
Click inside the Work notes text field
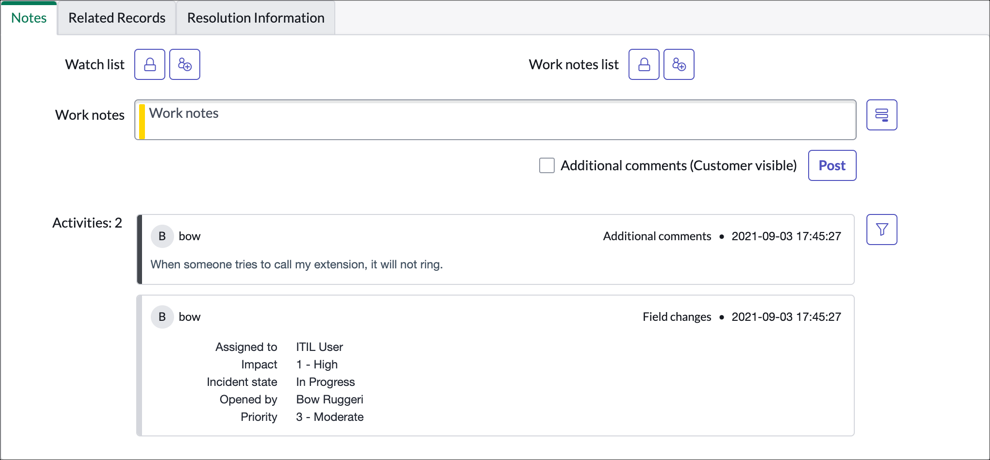click(500, 120)
